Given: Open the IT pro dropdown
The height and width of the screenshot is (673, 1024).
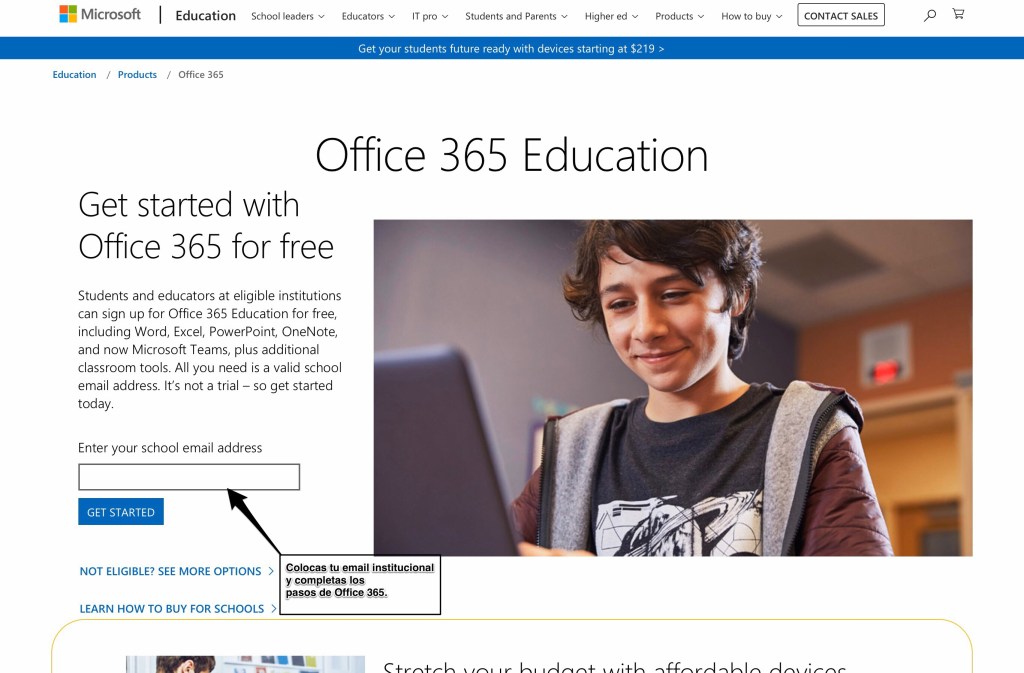Looking at the screenshot, I should point(430,16).
